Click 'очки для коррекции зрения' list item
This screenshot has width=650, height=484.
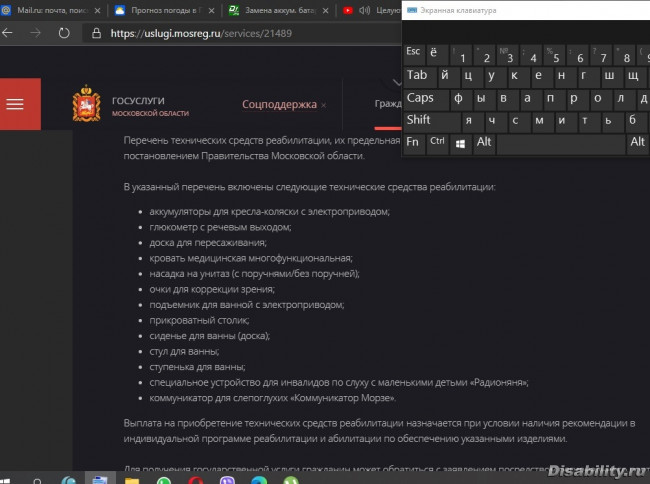pos(212,289)
